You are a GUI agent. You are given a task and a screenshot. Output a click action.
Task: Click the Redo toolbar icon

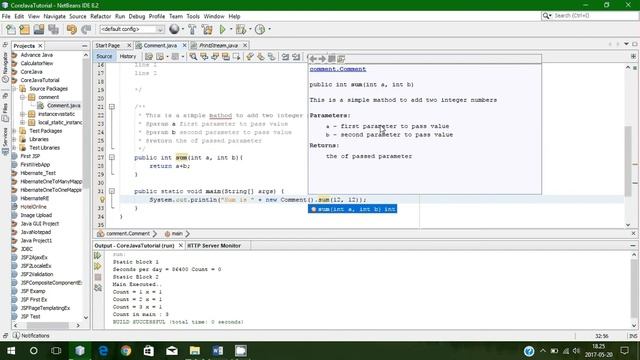pos(86,29)
